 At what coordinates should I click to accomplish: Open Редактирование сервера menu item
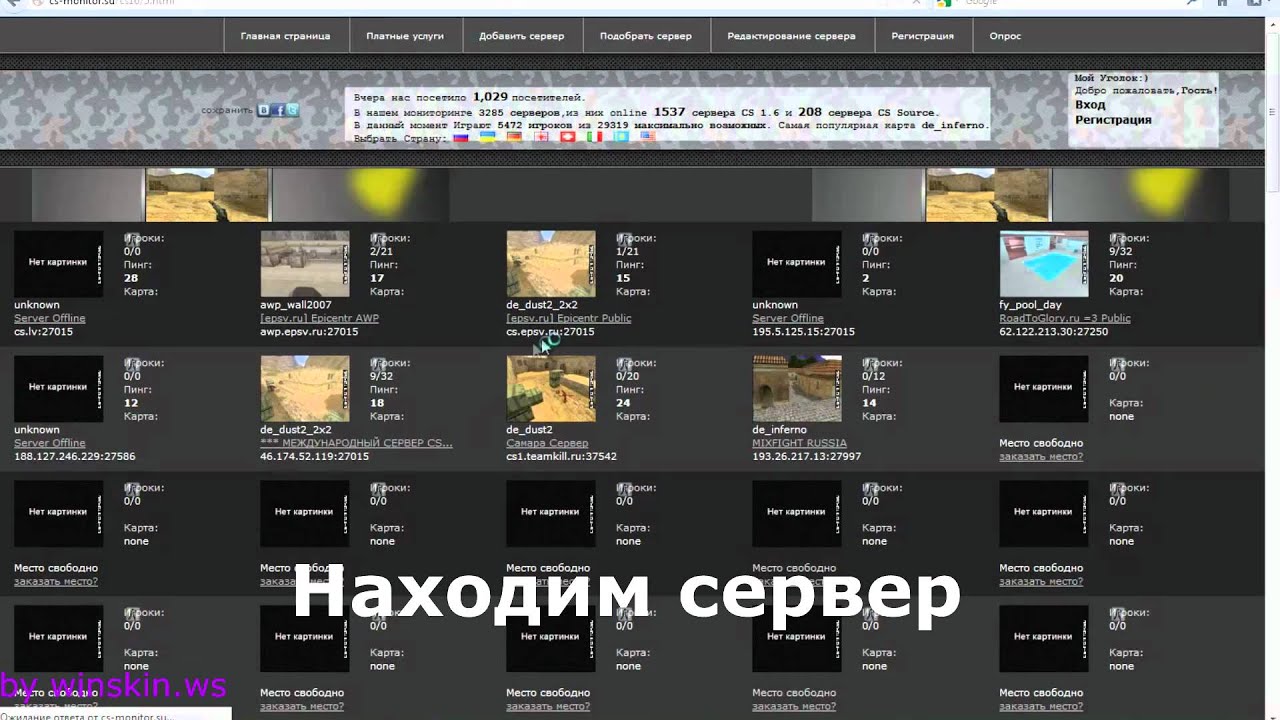tap(791, 36)
